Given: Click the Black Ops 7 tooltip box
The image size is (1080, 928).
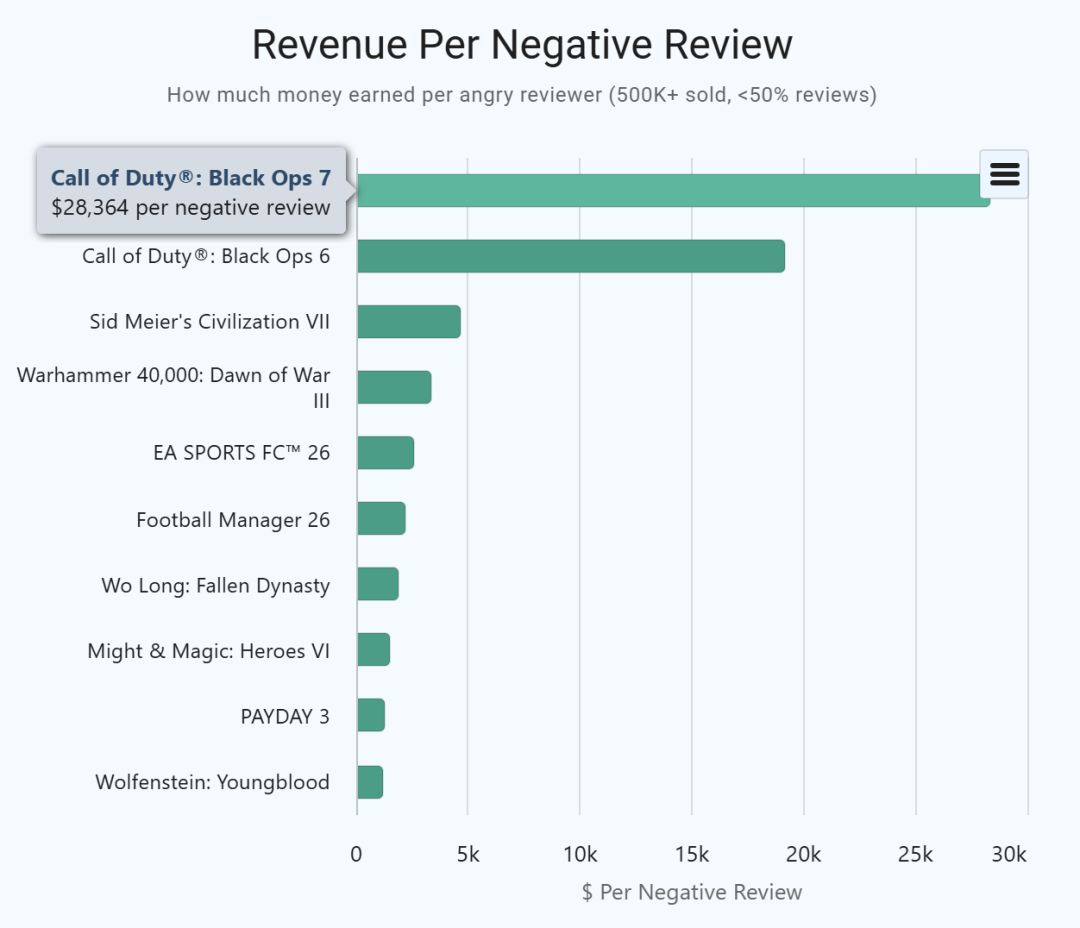Looking at the screenshot, I should [x=191, y=192].
